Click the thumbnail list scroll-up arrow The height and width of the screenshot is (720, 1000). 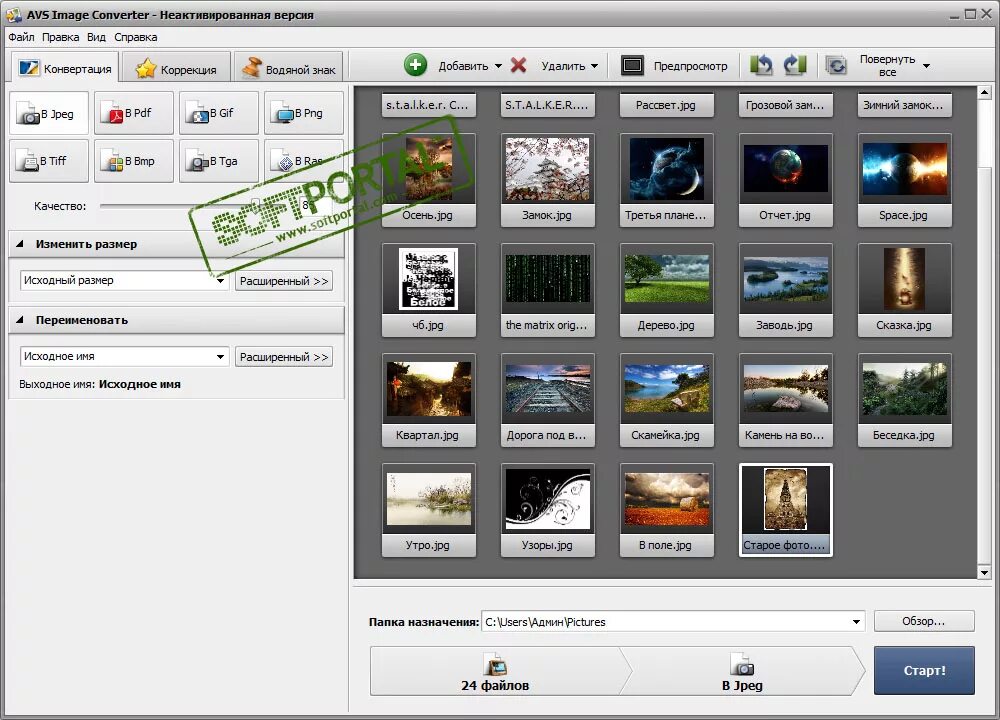(984, 93)
